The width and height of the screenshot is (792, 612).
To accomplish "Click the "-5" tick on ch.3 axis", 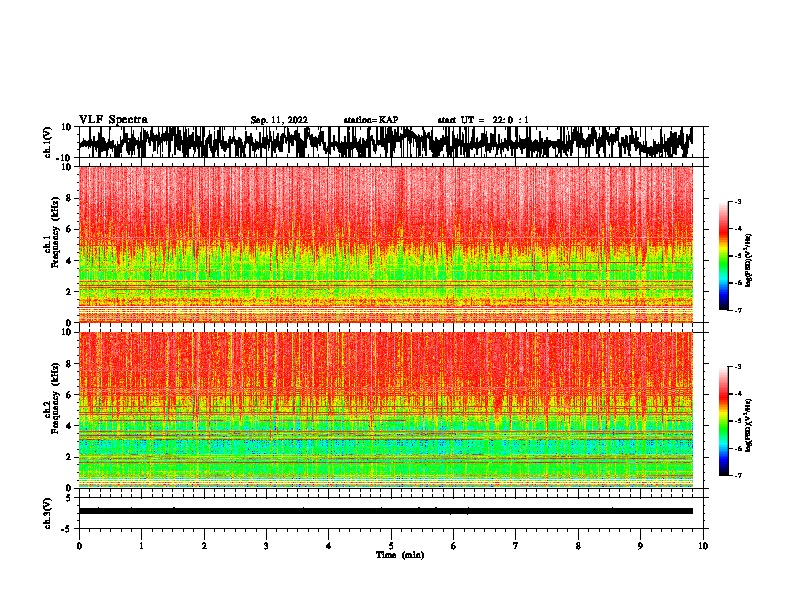I will (x=67, y=529).
